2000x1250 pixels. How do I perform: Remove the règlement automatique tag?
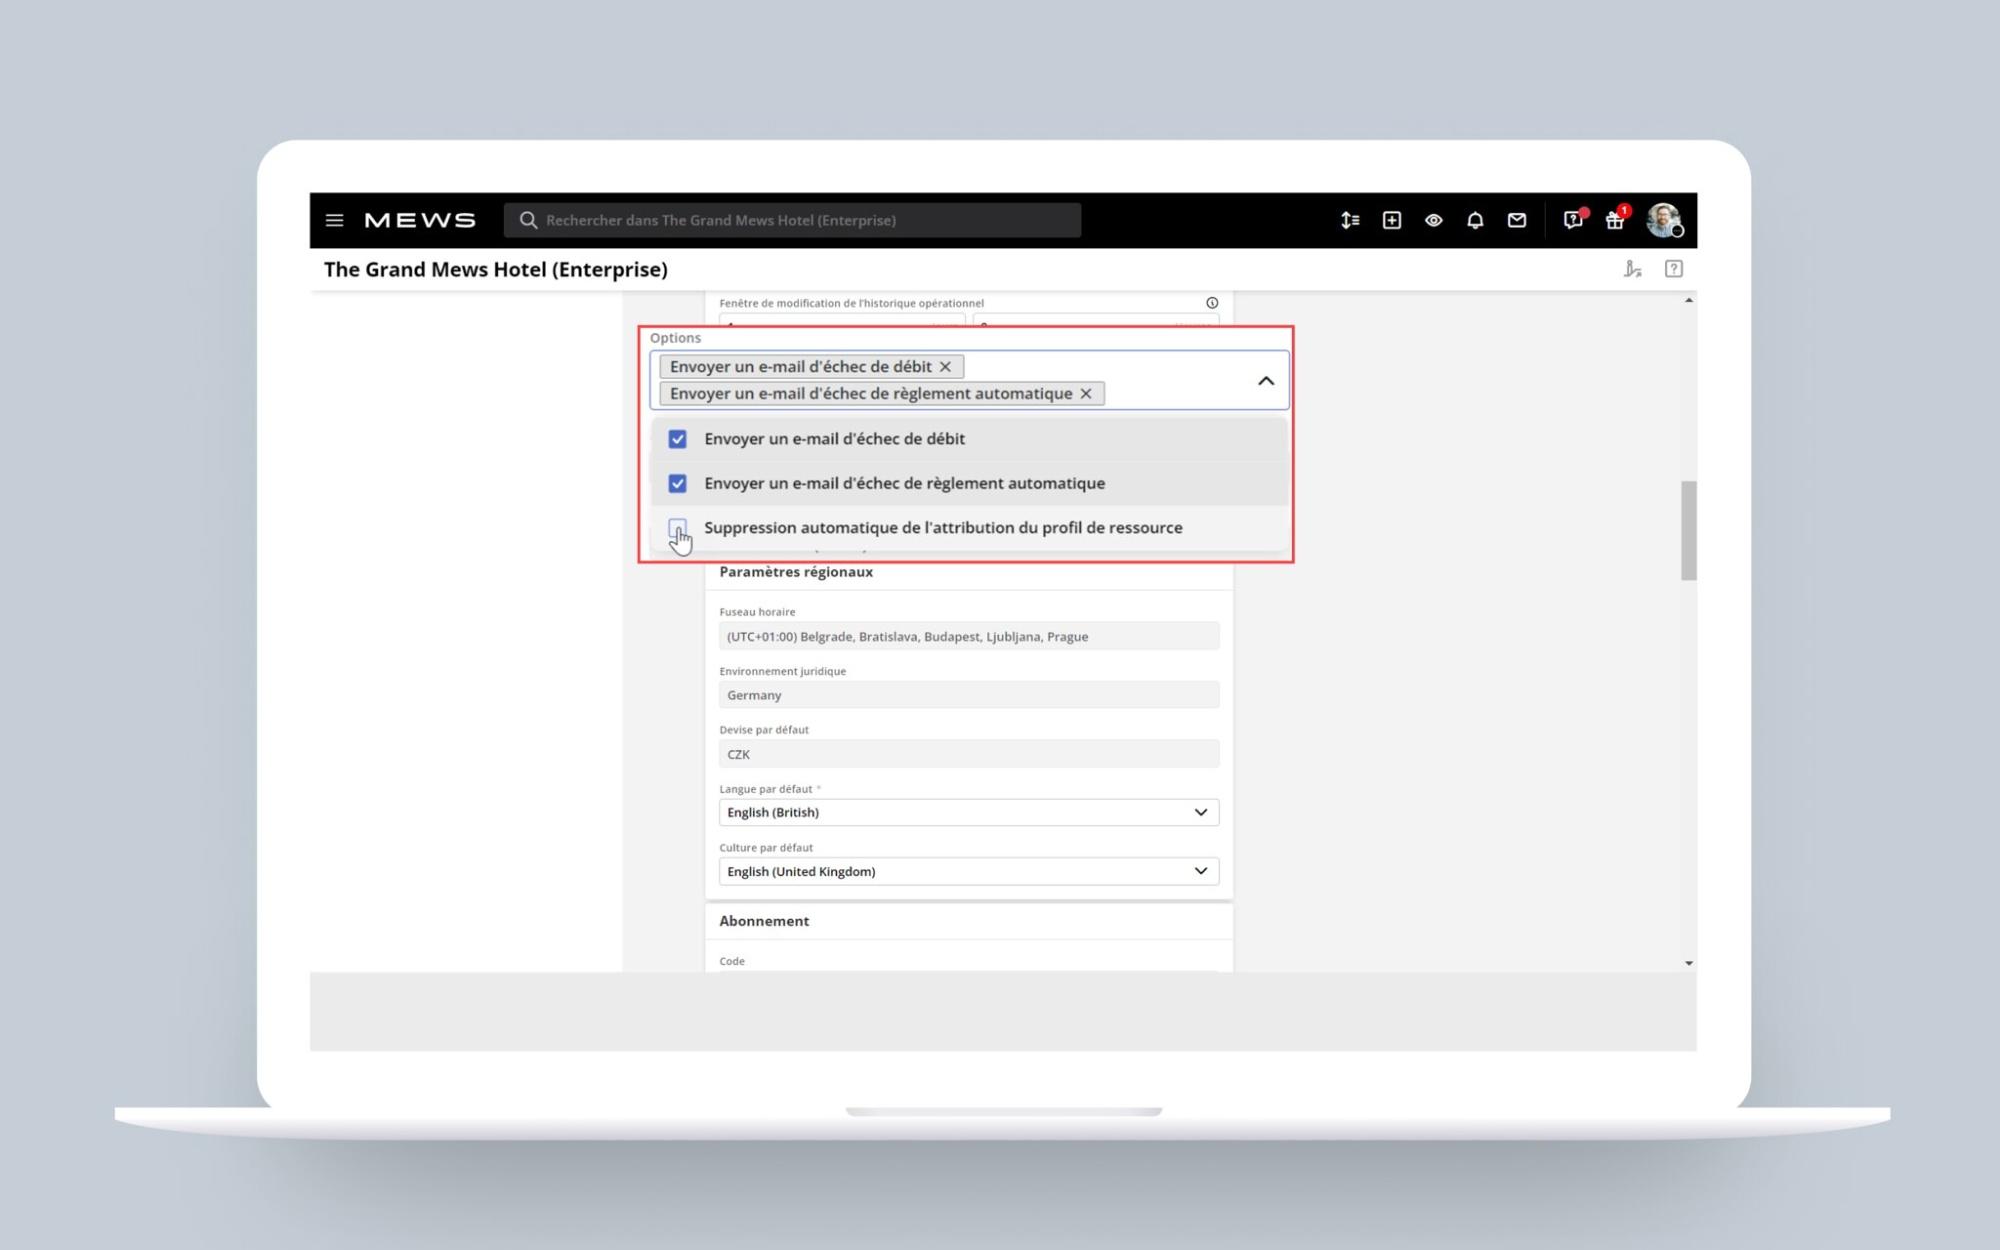click(x=1086, y=393)
